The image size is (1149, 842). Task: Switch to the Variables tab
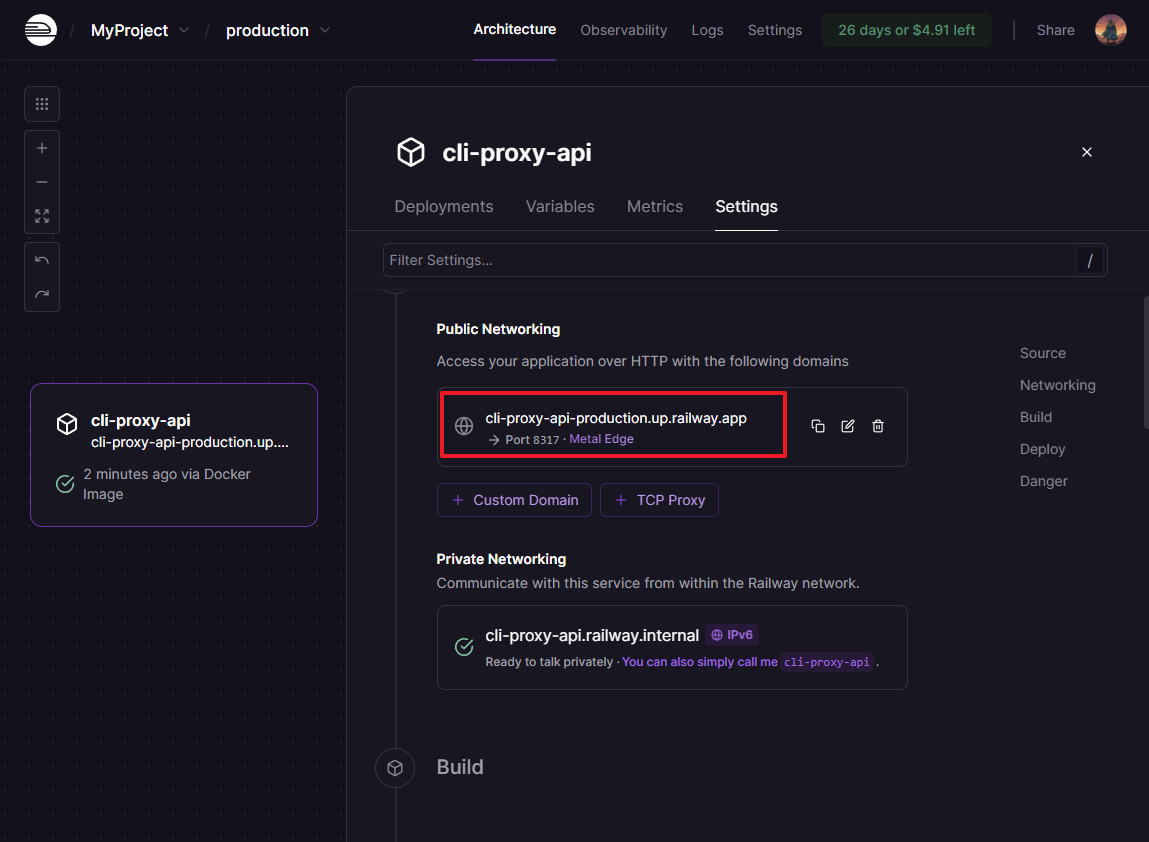(x=560, y=206)
